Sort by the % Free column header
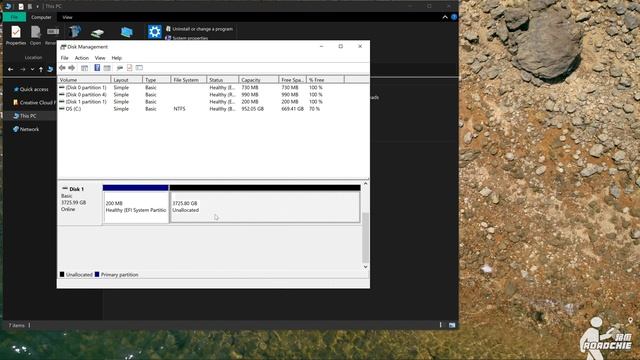The height and width of the screenshot is (360, 640). point(325,80)
